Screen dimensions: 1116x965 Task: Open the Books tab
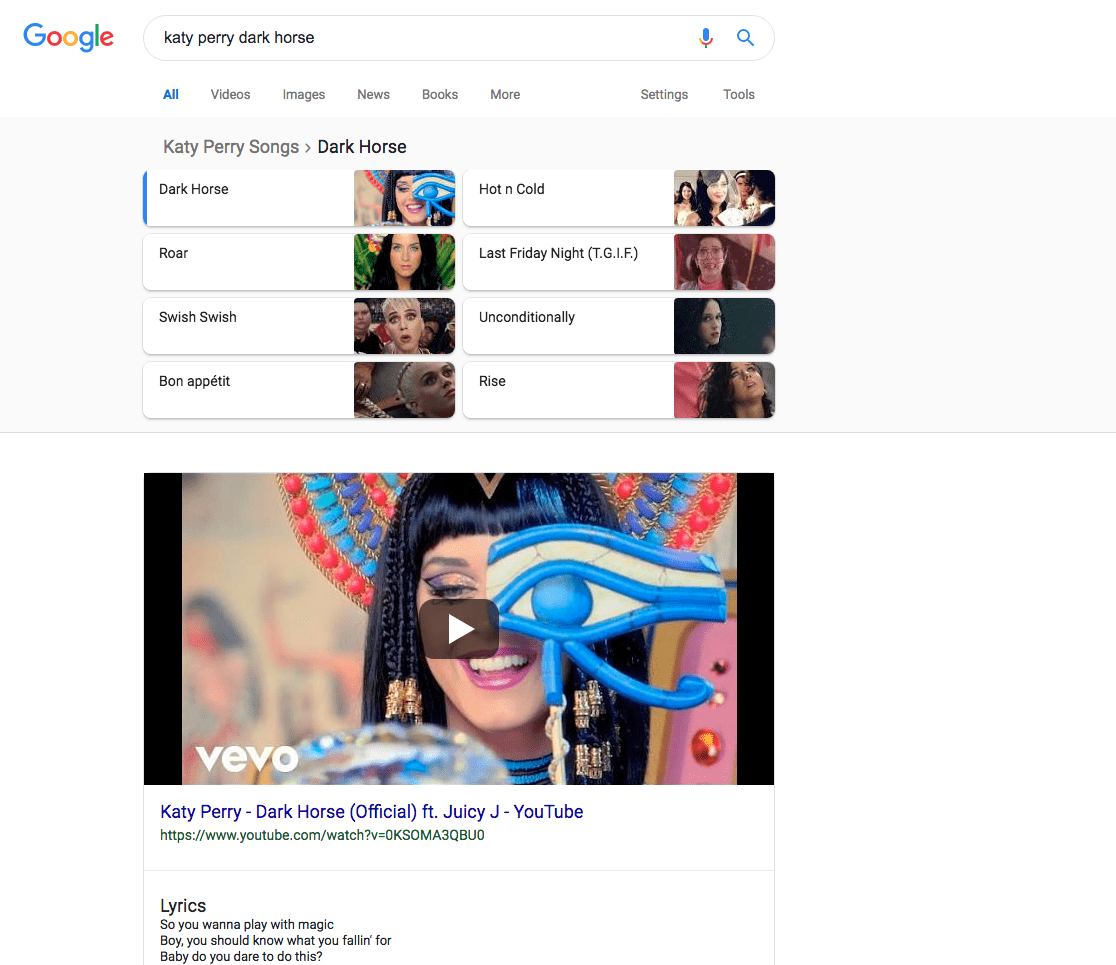(x=440, y=95)
